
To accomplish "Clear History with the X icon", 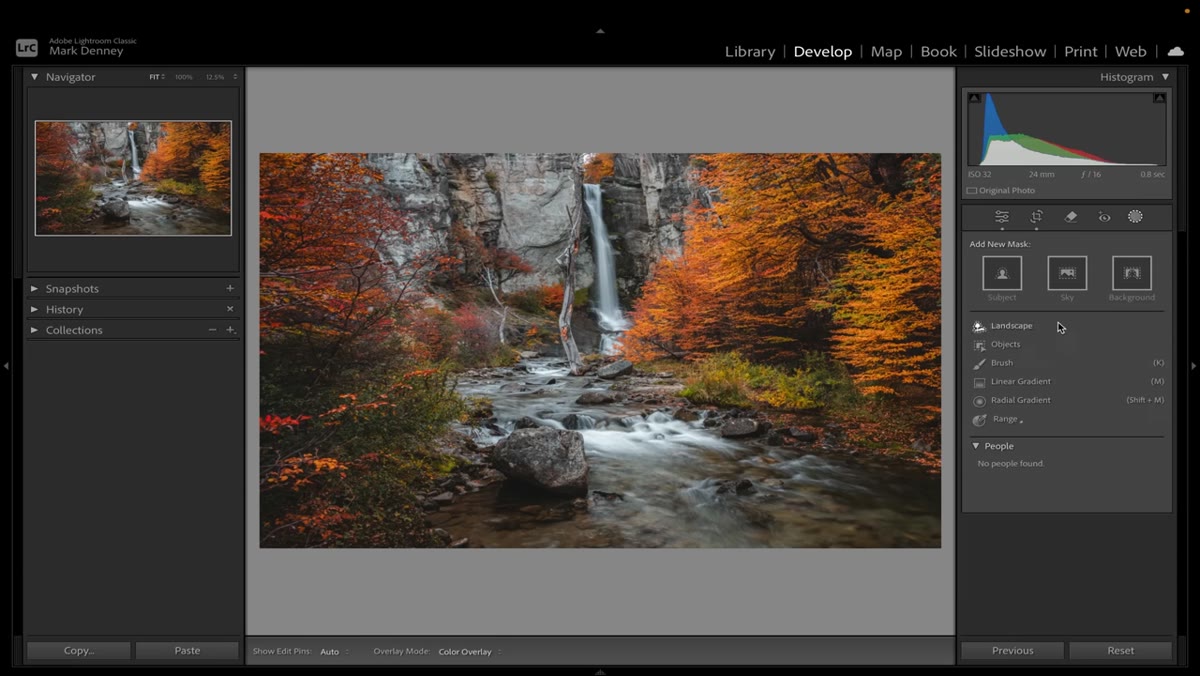I will [230, 309].
